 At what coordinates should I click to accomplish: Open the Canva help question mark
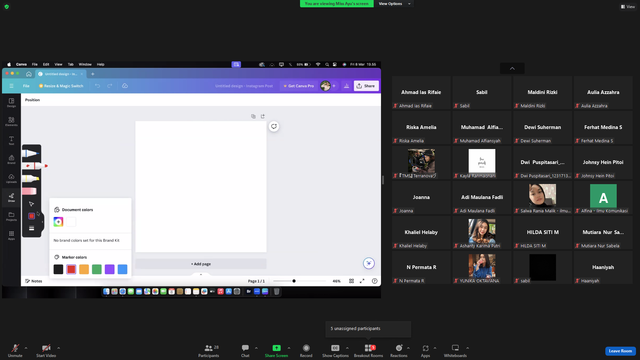(x=375, y=281)
